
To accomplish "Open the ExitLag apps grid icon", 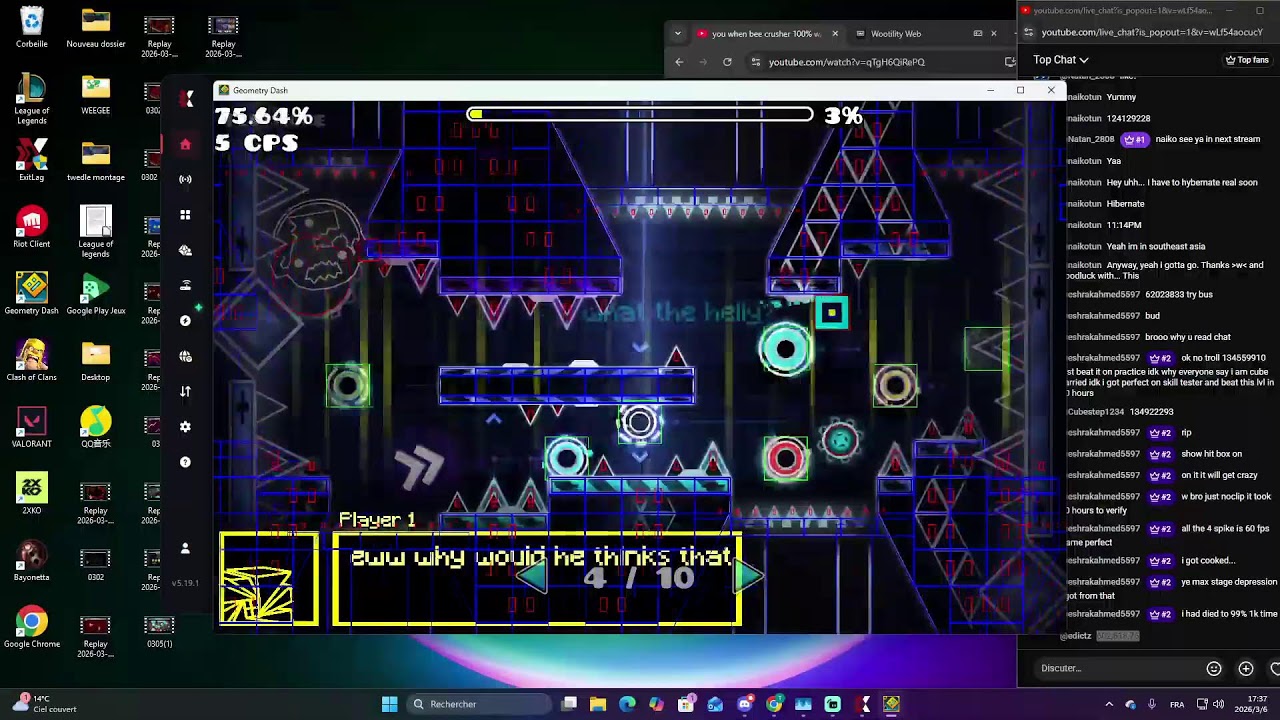I will point(185,215).
